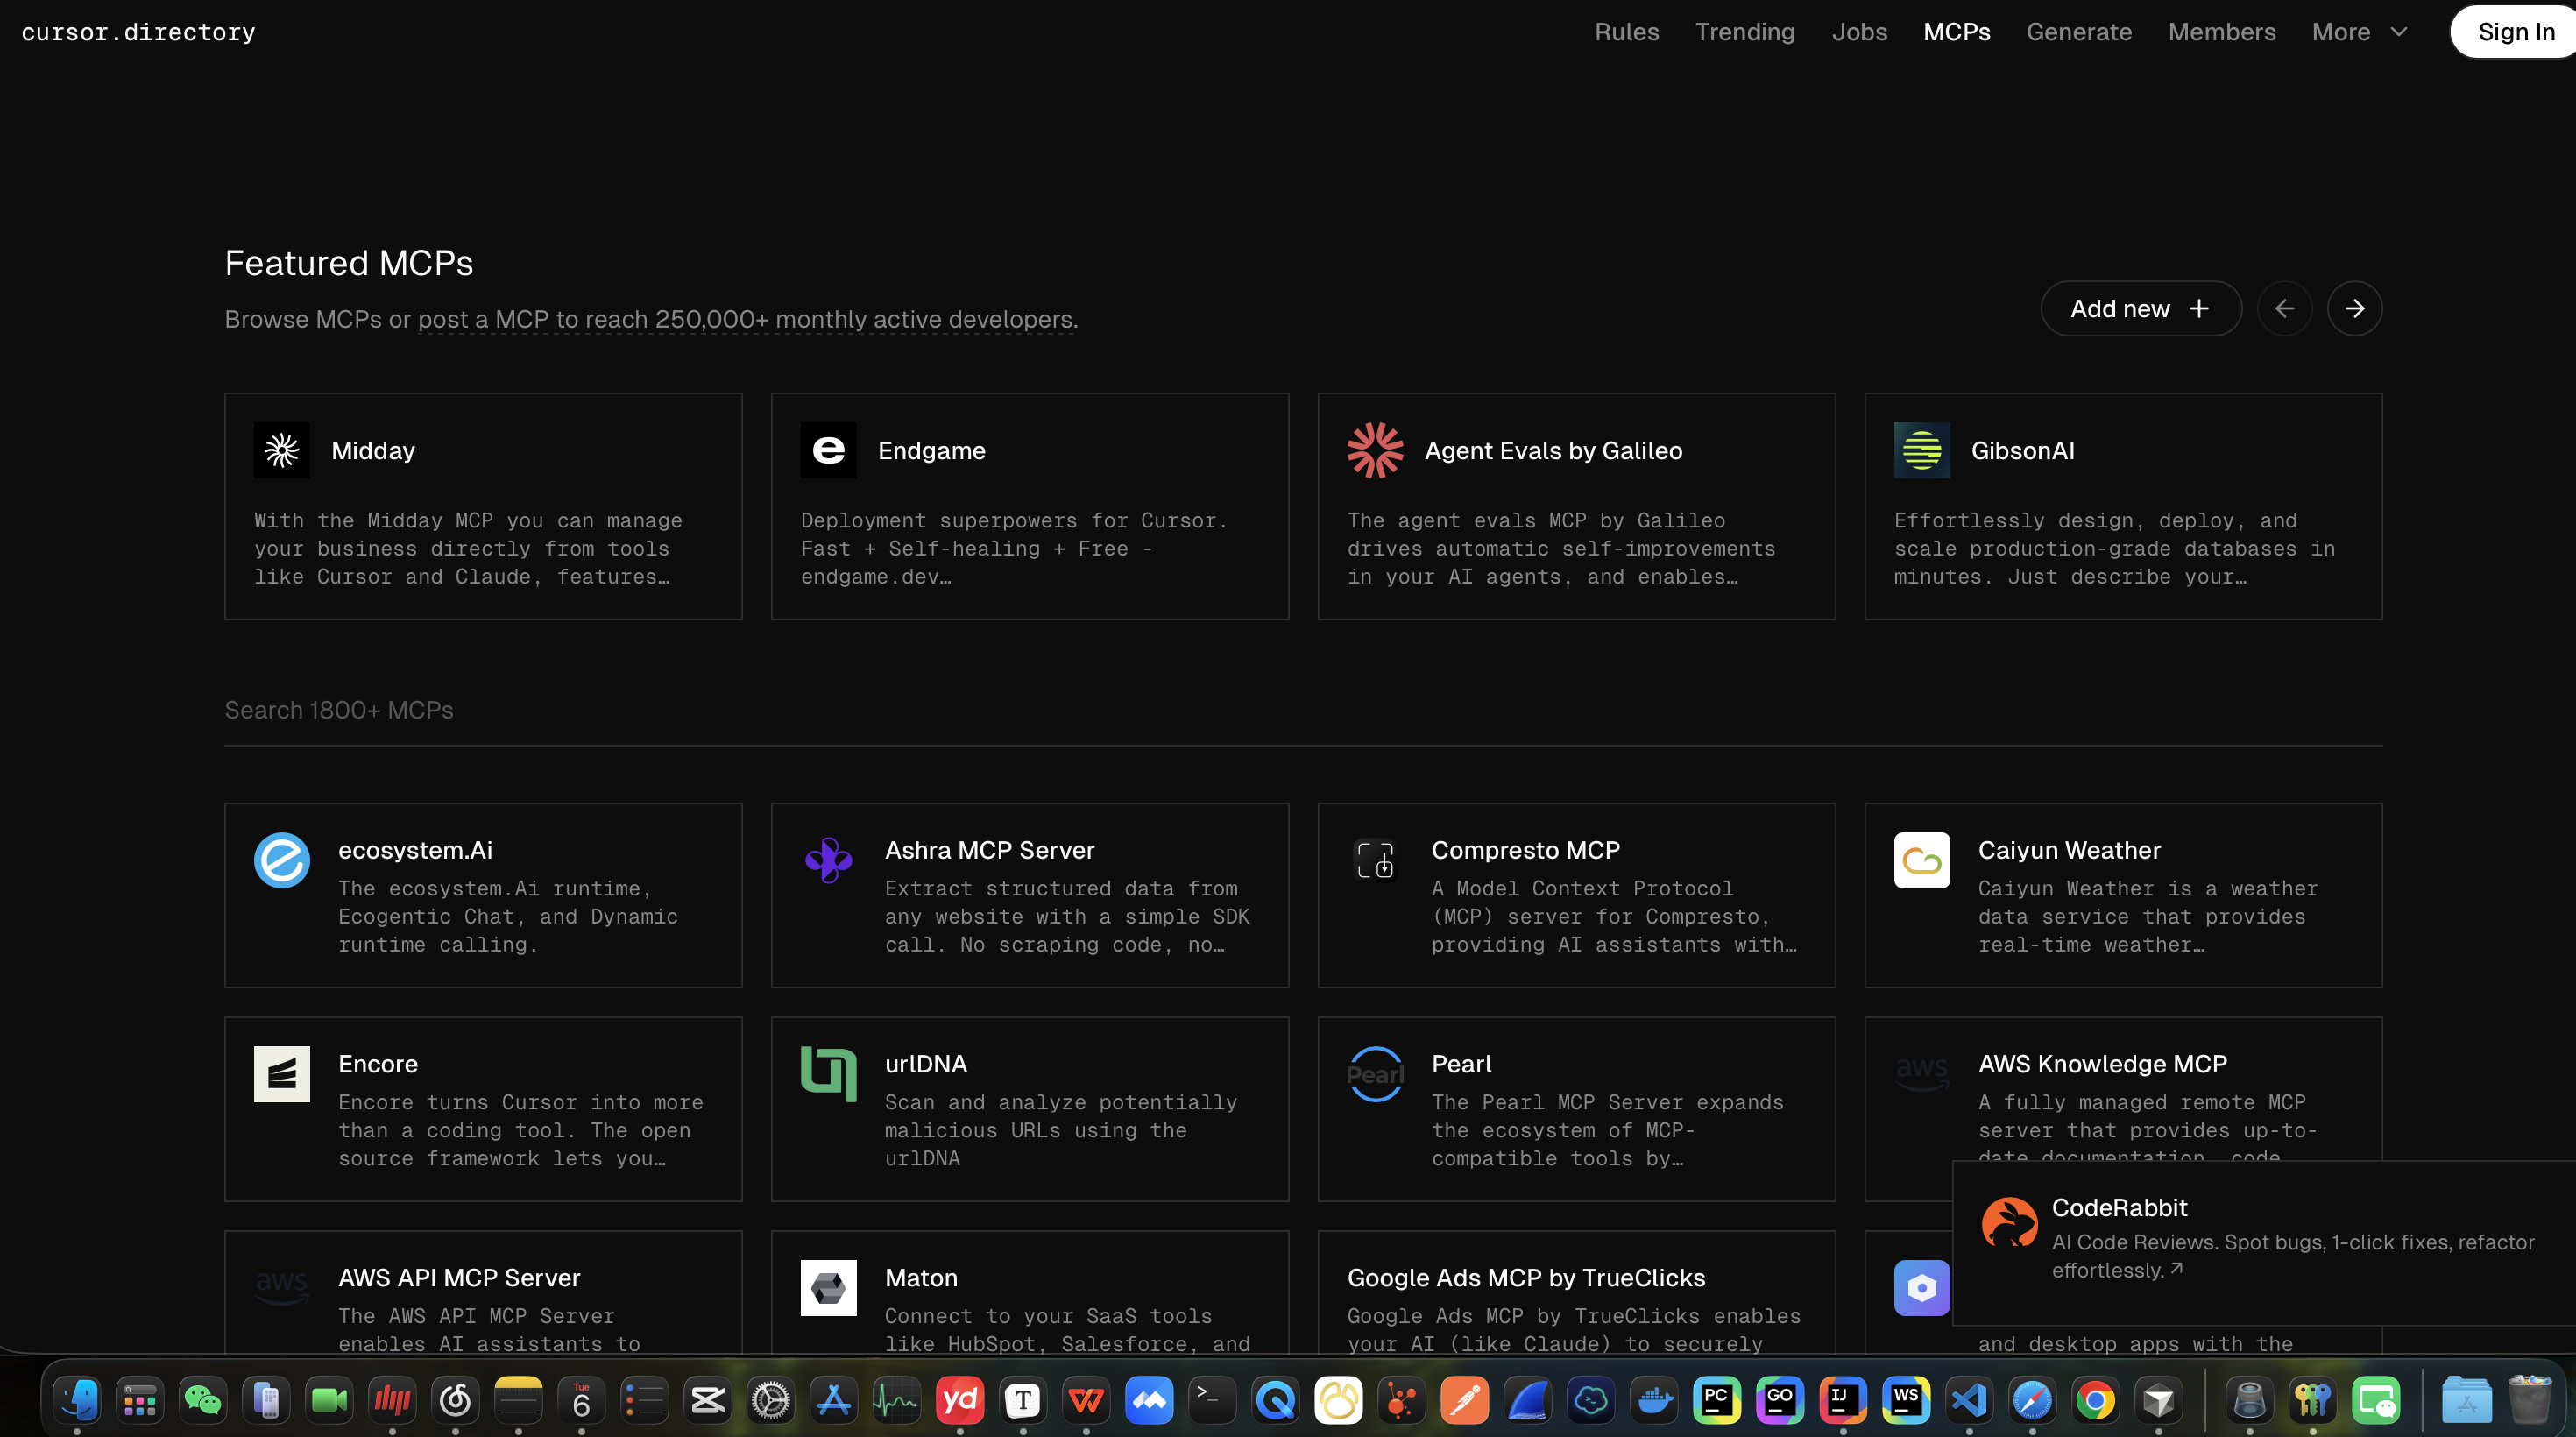Open the Trending navigation tab
2576x1437 pixels.
click(x=1744, y=32)
